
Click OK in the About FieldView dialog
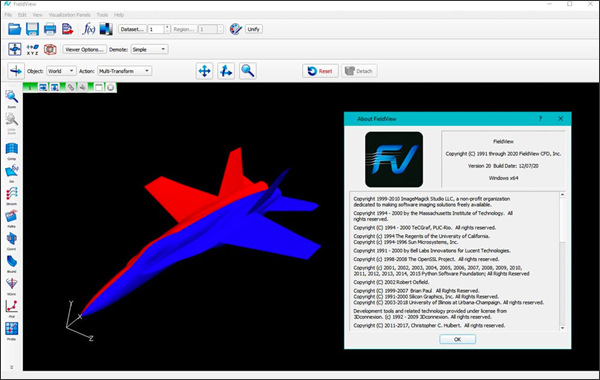pos(458,339)
